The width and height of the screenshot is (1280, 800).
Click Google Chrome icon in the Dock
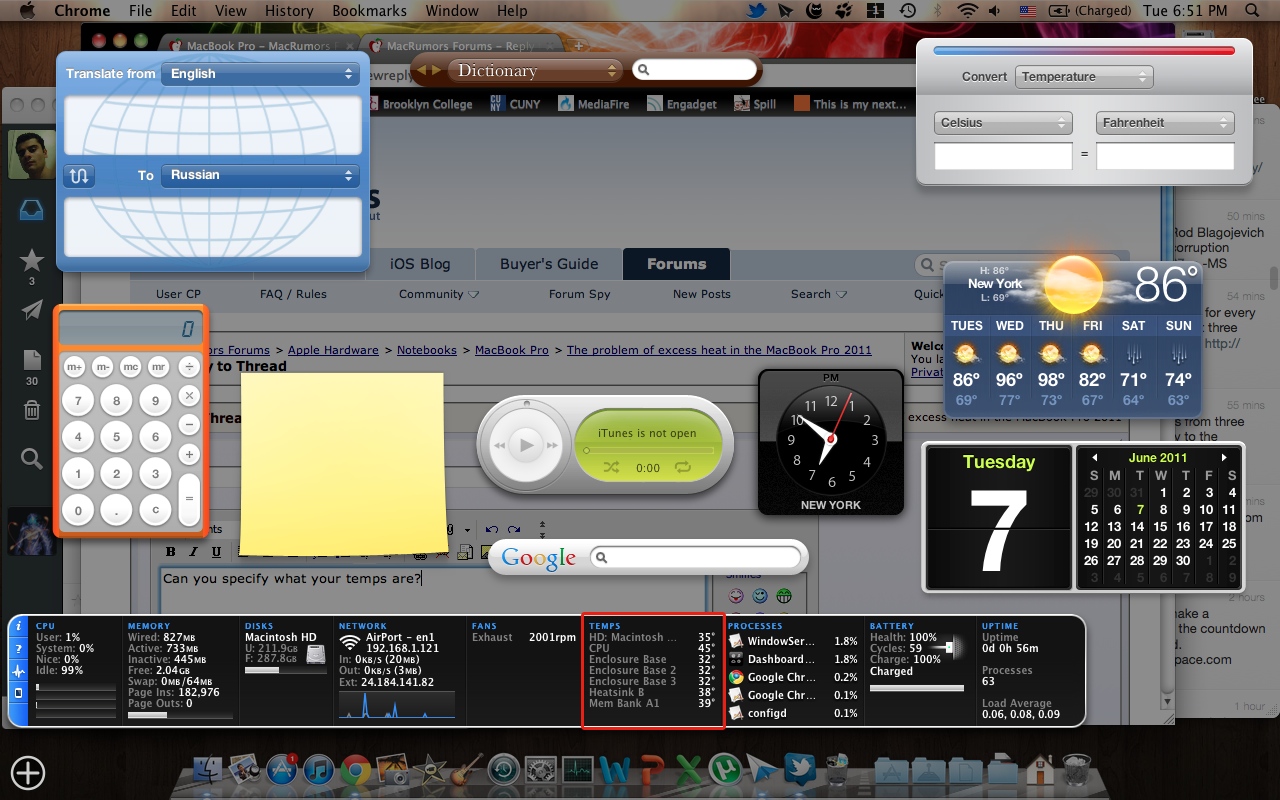pyautogui.click(x=355, y=770)
